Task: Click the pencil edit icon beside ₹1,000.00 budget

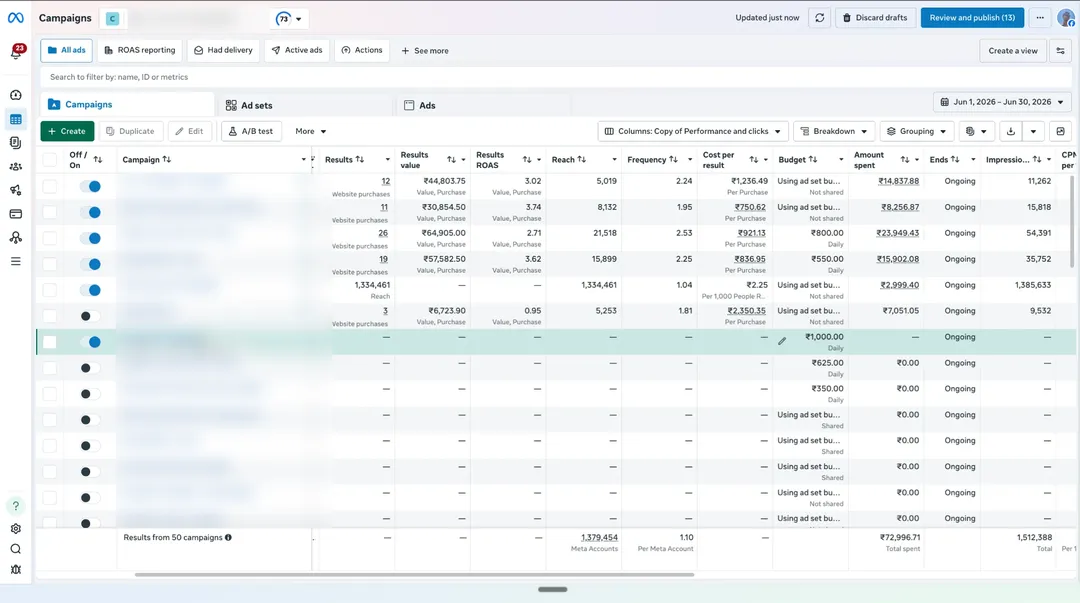Action: (782, 341)
